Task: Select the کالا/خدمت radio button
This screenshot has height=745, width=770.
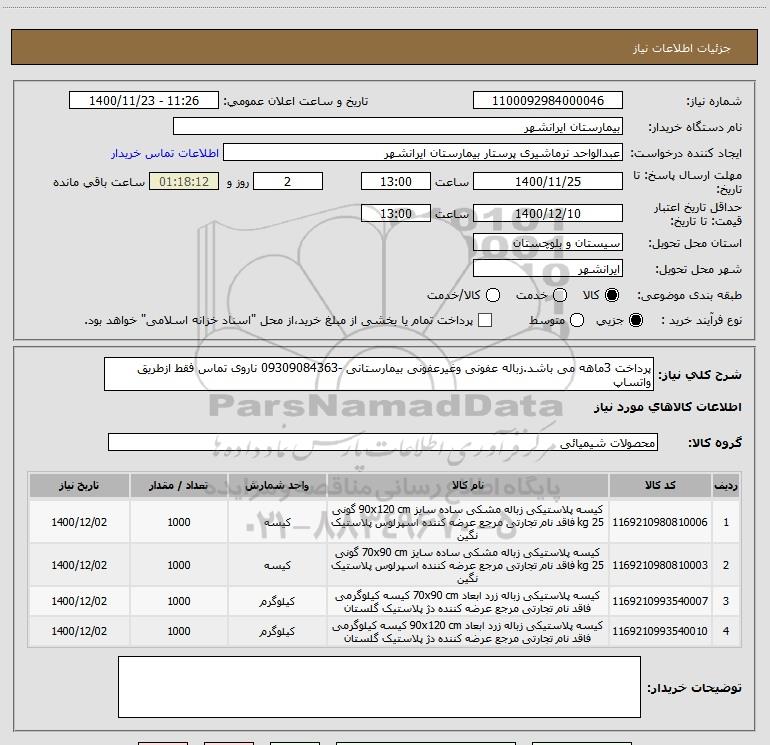Action: 493,295
